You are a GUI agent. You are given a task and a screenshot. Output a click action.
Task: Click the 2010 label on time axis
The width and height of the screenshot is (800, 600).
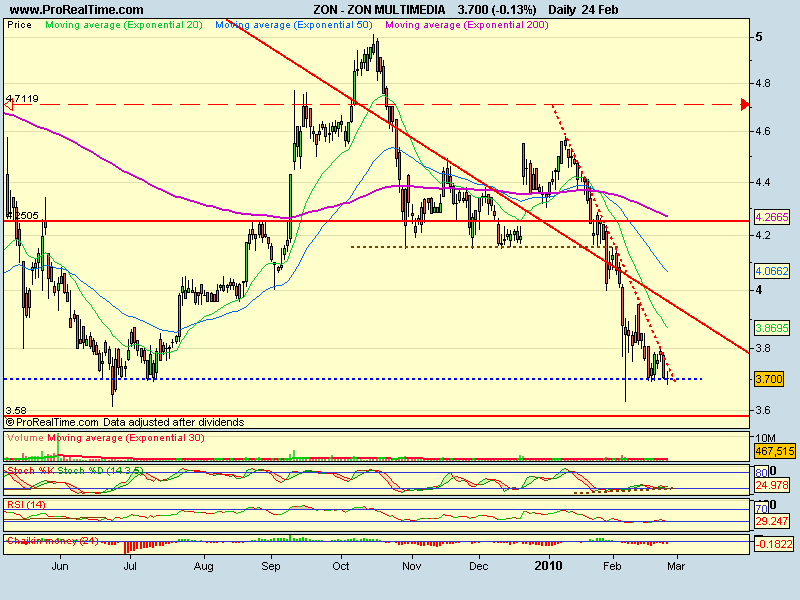coord(548,566)
